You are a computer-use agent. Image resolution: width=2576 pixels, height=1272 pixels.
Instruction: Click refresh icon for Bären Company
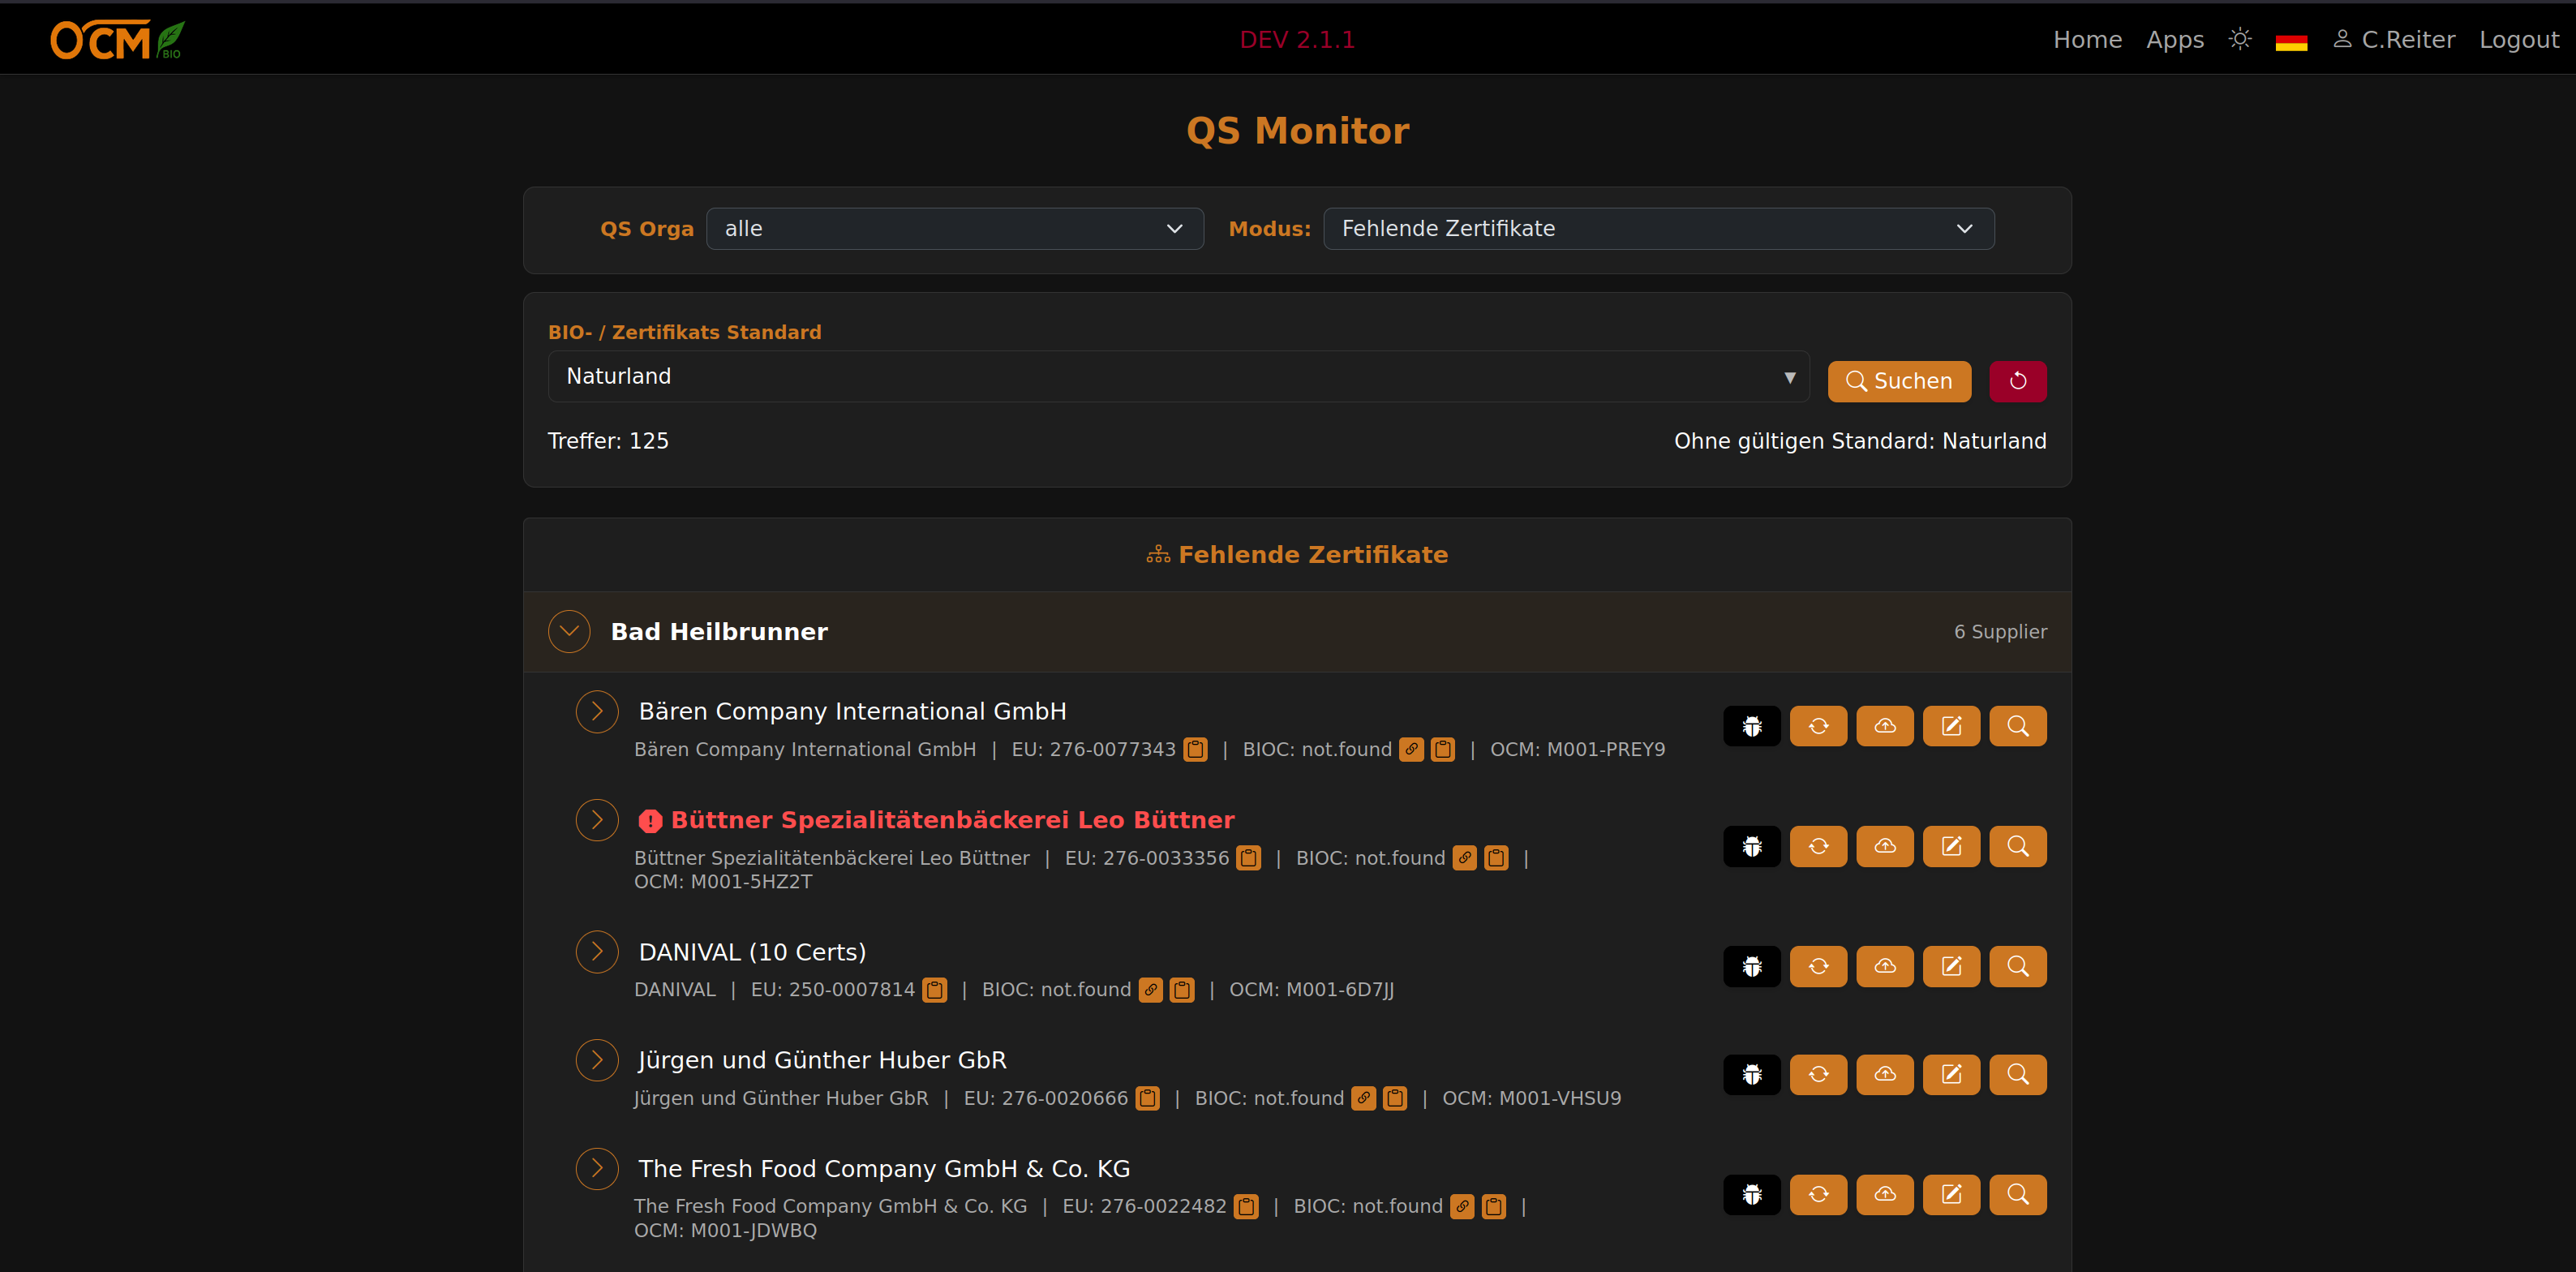[1818, 726]
